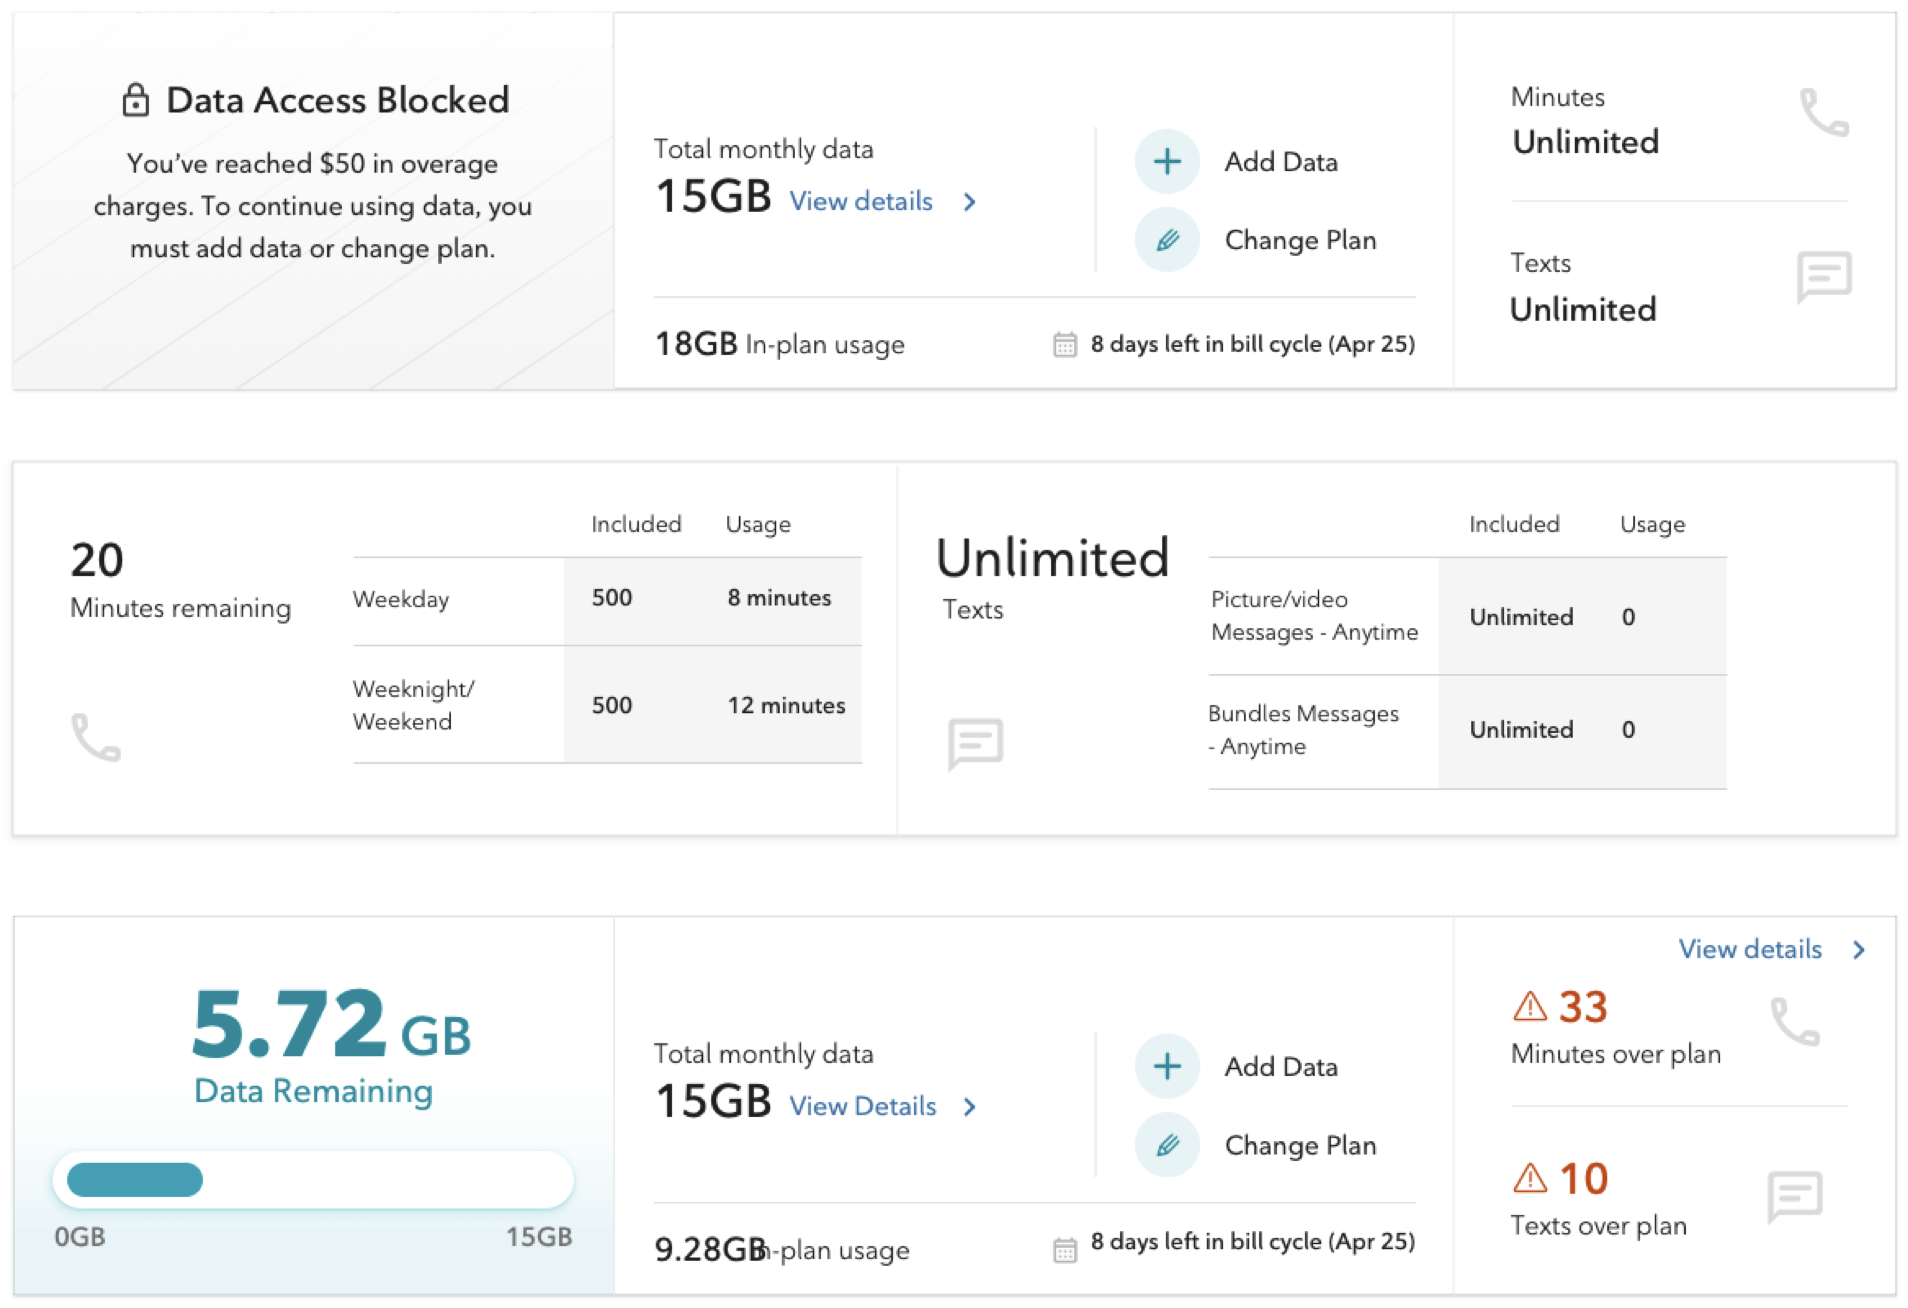1908x1308 pixels.
Task: Open View details link in the top card
Action: point(860,202)
